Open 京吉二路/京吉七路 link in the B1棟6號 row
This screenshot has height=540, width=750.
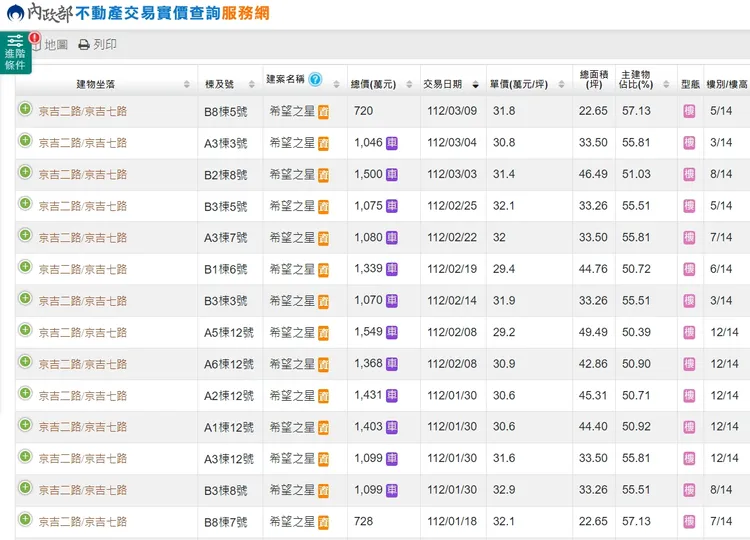coord(83,270)
